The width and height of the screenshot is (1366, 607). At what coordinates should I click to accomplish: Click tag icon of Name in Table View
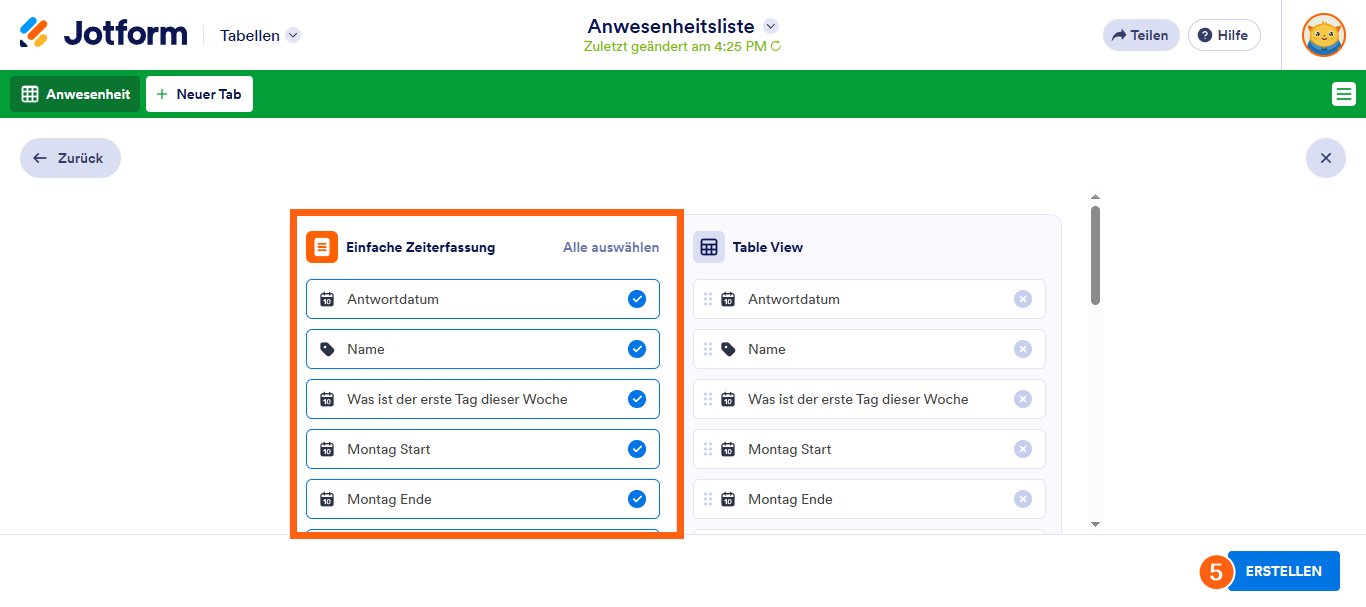coord(728,349)
